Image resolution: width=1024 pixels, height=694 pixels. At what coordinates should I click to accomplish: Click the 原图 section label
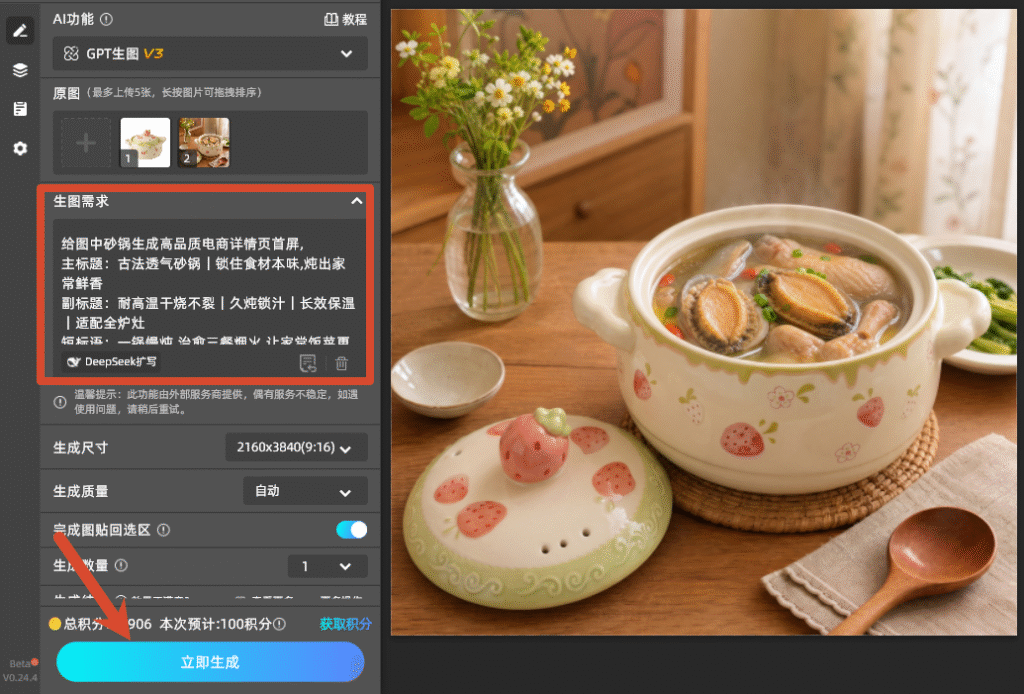66,93
